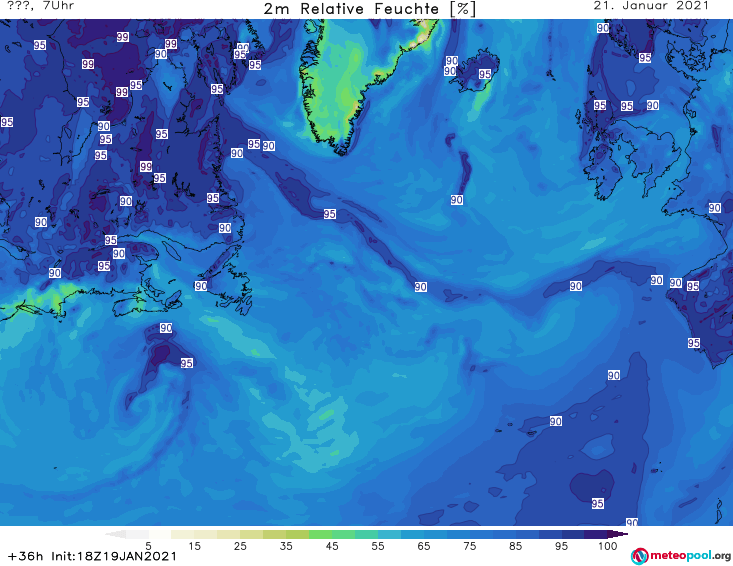Click the meteopool.org logo
The height and width of the screenshot is (566, 733).
coord(681,556)
